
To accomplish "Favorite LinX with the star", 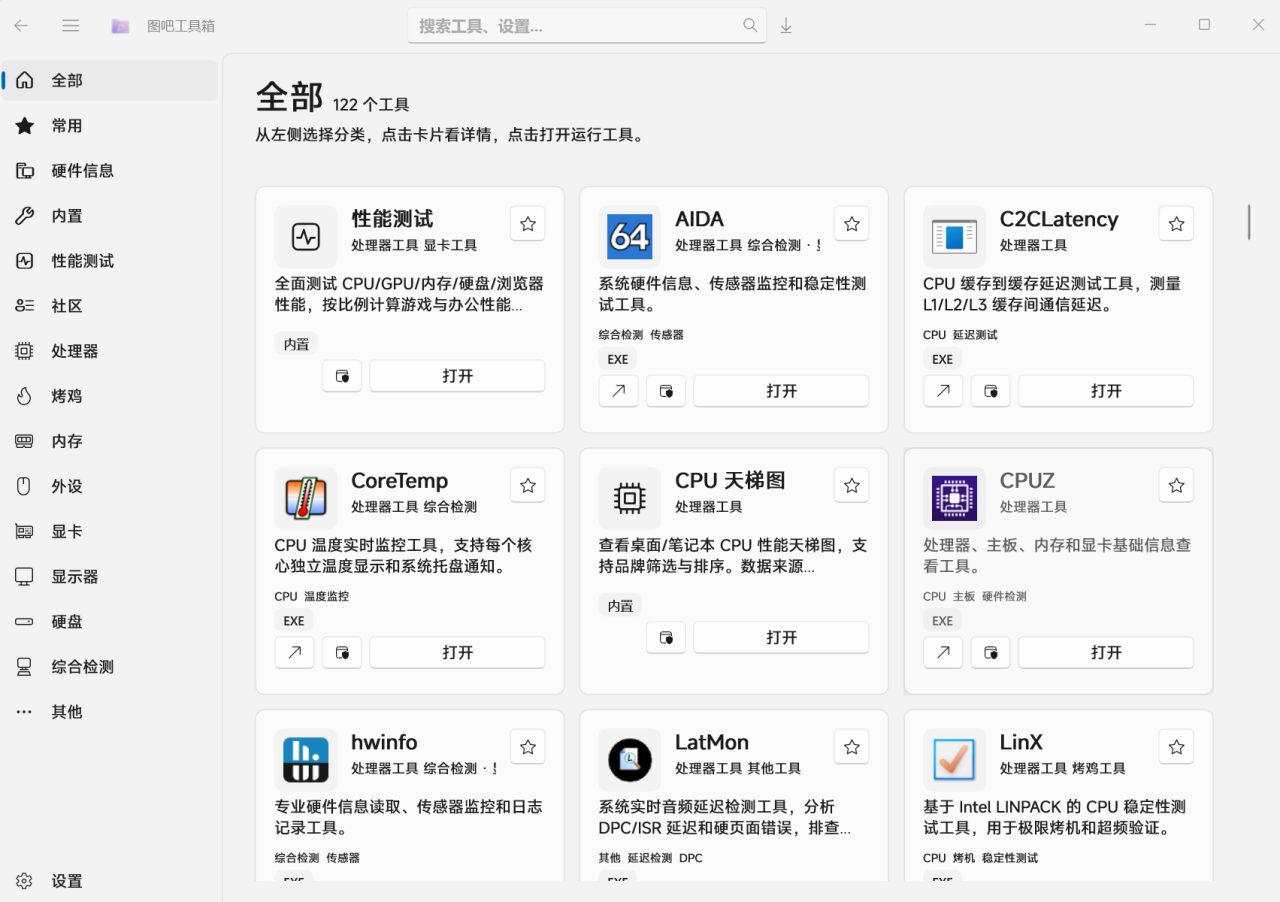I will click(1176, 747).
